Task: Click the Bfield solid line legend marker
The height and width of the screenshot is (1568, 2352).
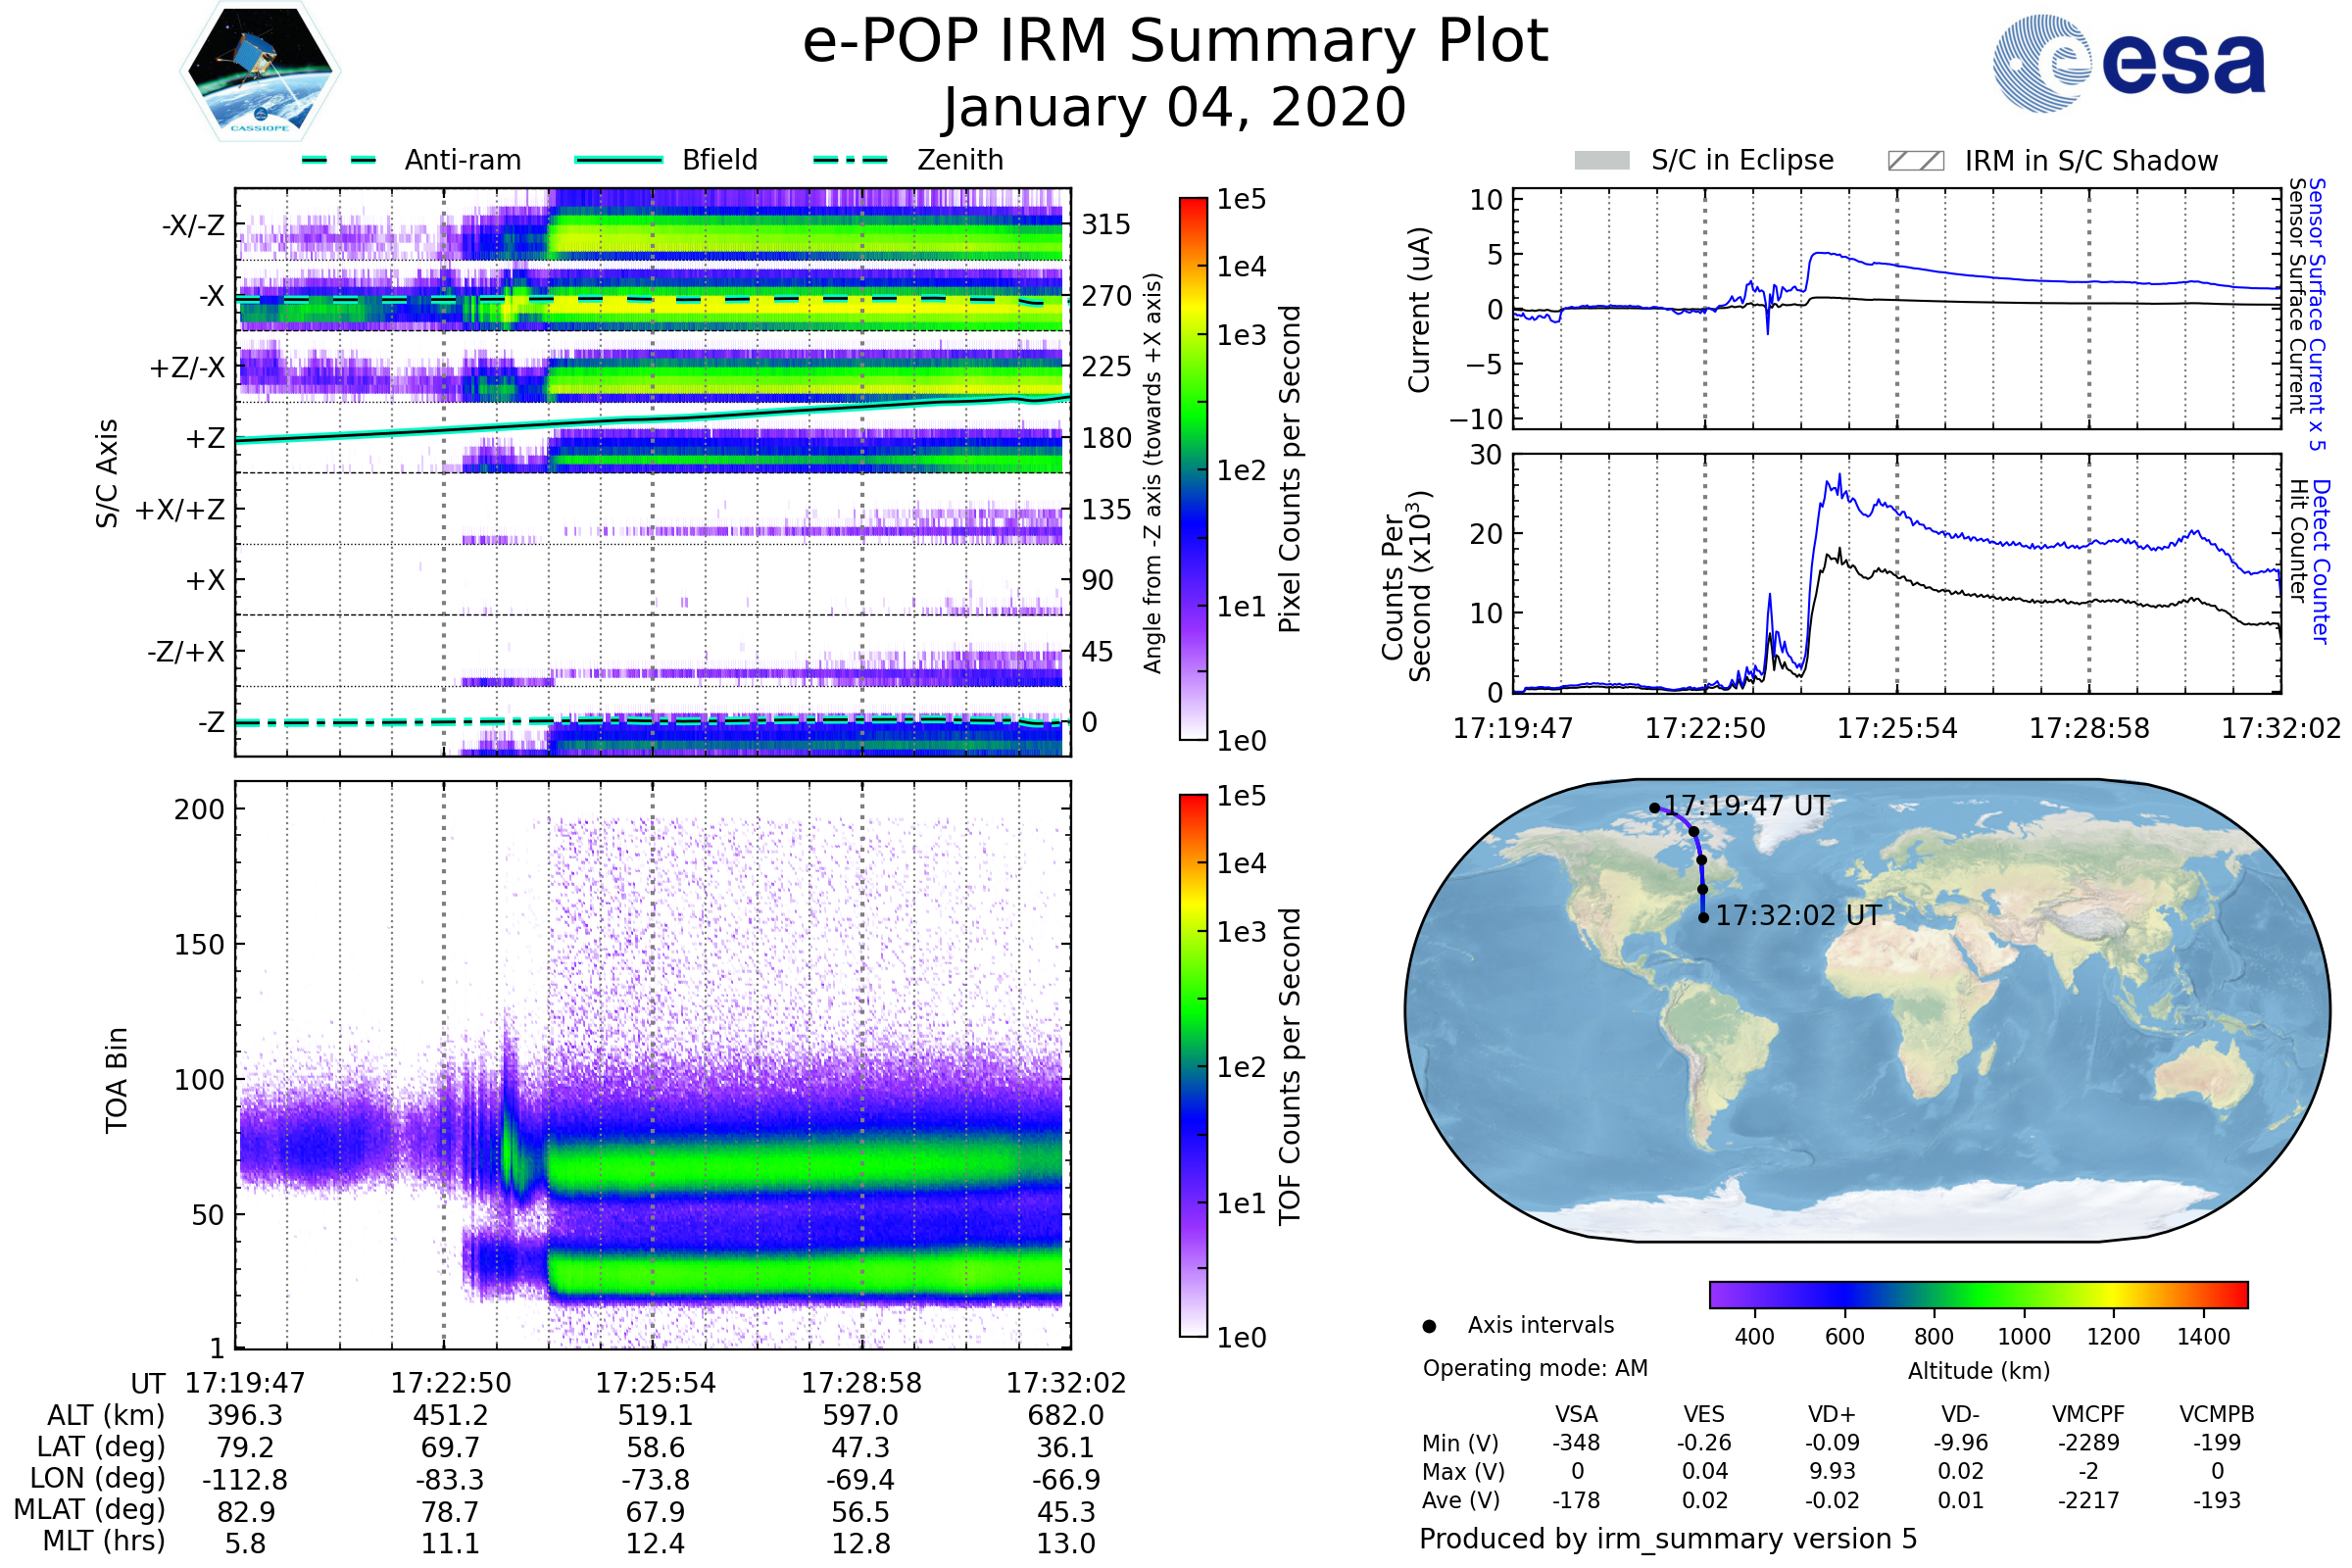Action: (618, 160)
